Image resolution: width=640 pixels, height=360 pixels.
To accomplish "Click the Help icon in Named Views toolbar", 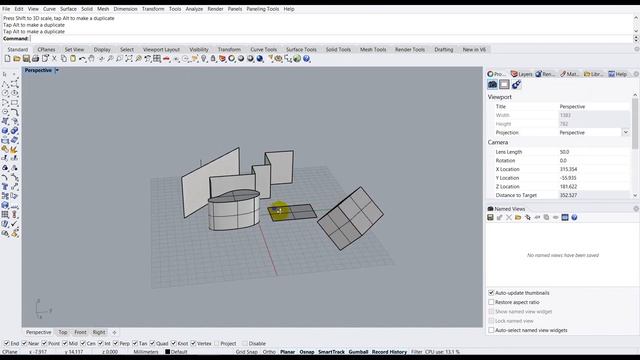I will (574, 218).
